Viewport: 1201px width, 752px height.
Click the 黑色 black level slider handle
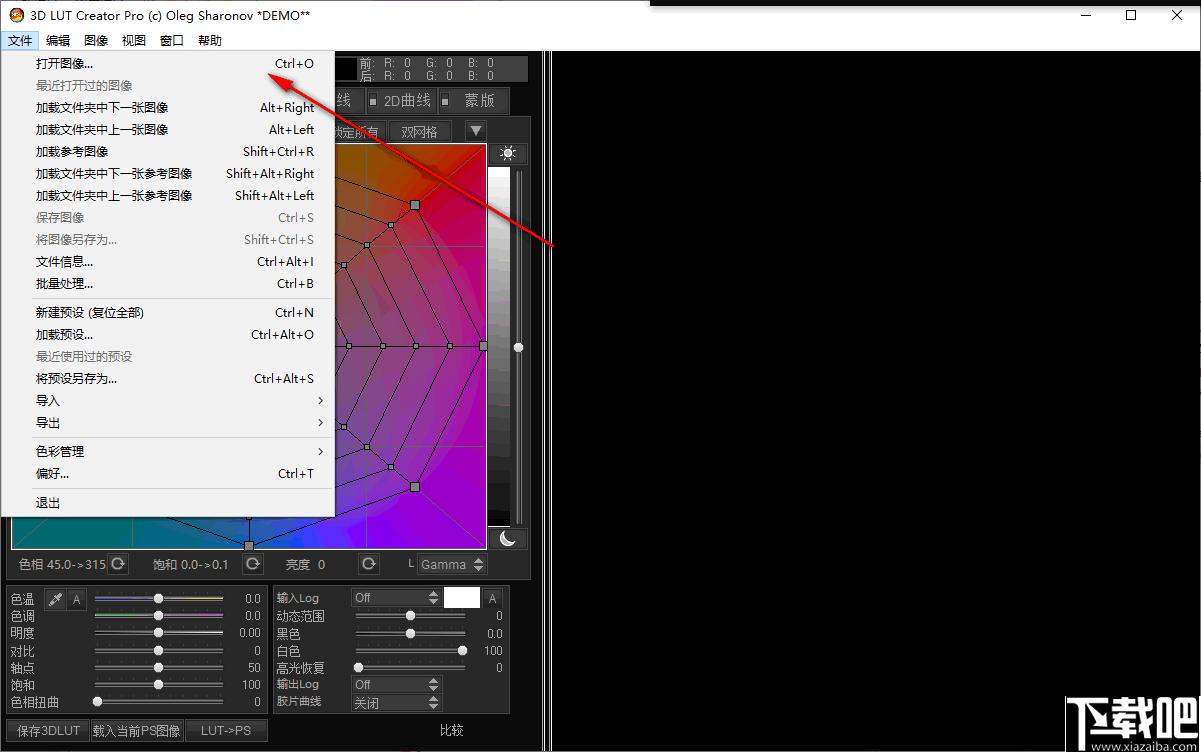tap(410, 633)
